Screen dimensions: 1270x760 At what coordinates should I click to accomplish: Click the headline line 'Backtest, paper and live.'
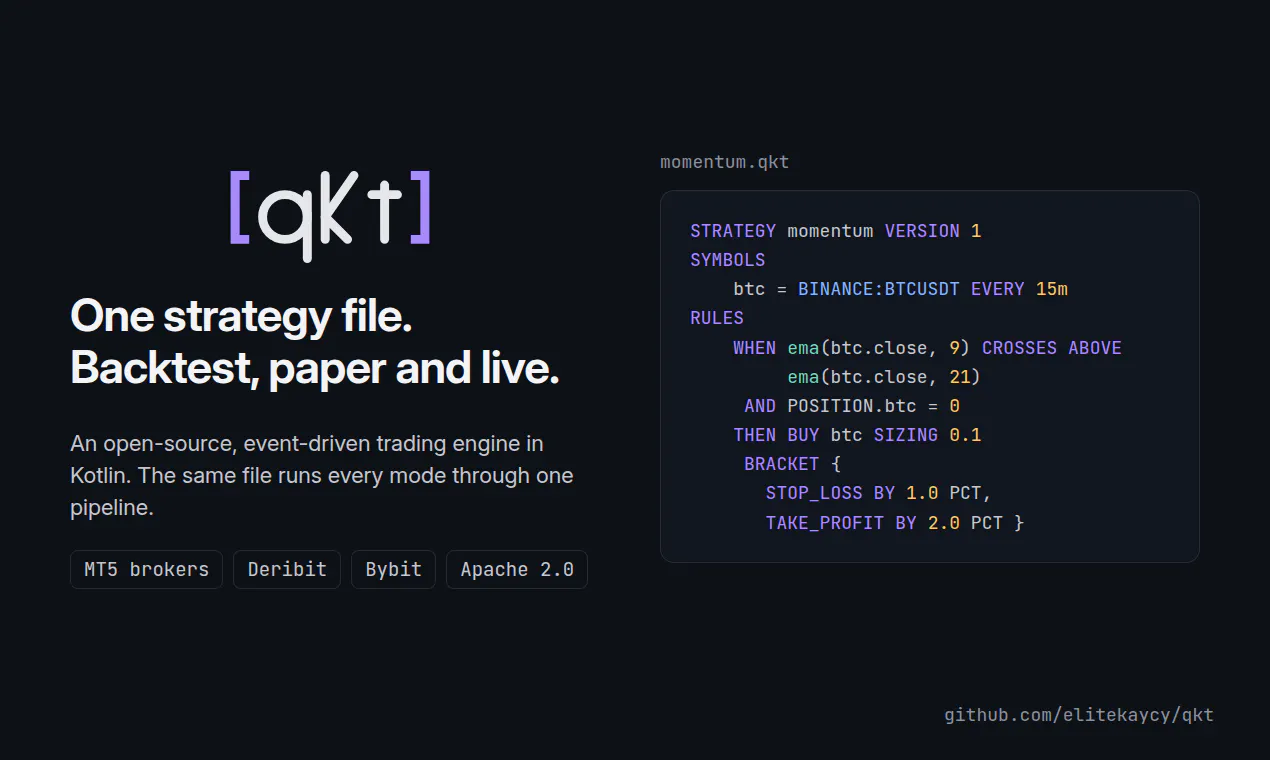point(315,369)
